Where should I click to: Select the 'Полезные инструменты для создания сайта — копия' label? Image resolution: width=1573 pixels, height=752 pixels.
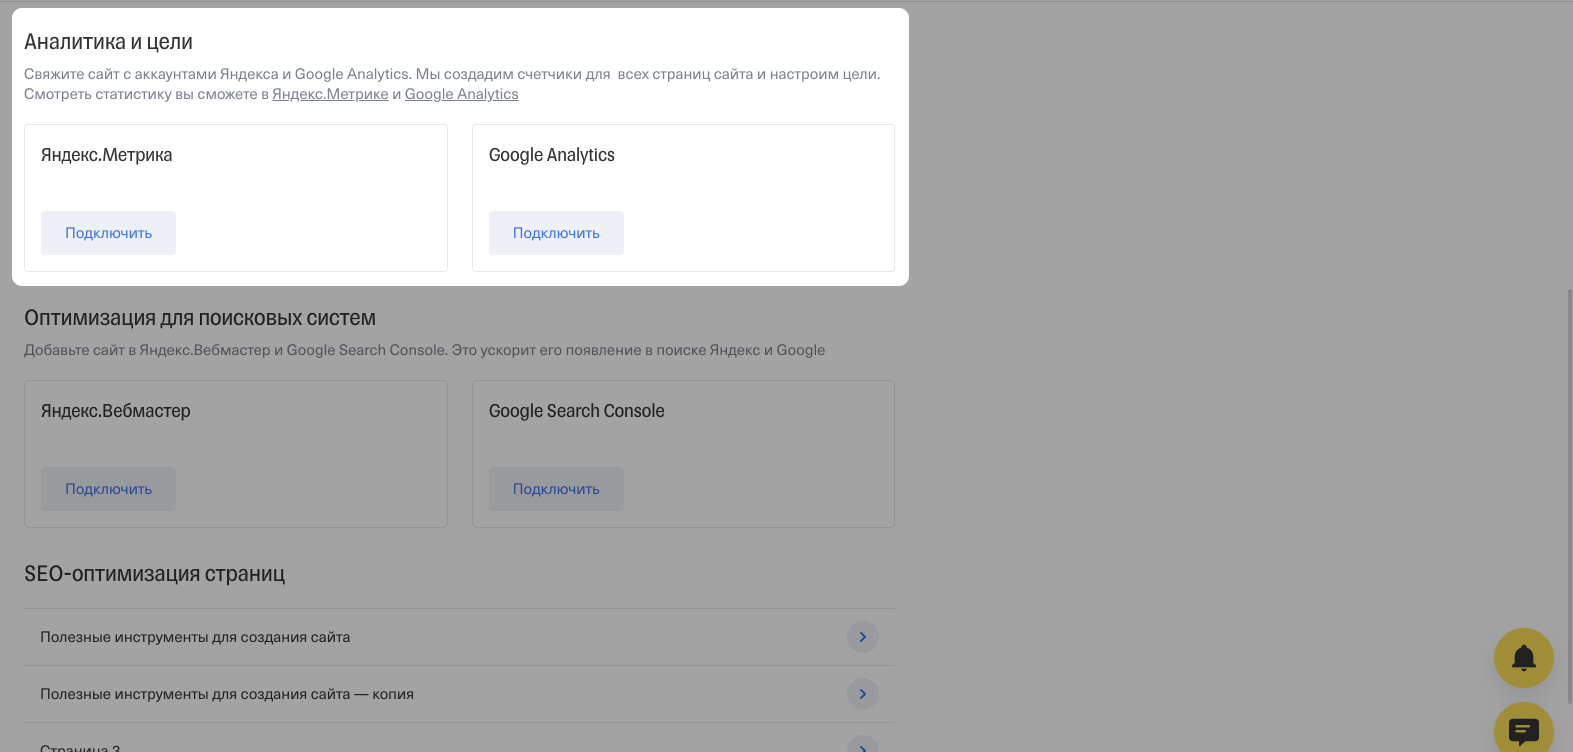[227, 694]
